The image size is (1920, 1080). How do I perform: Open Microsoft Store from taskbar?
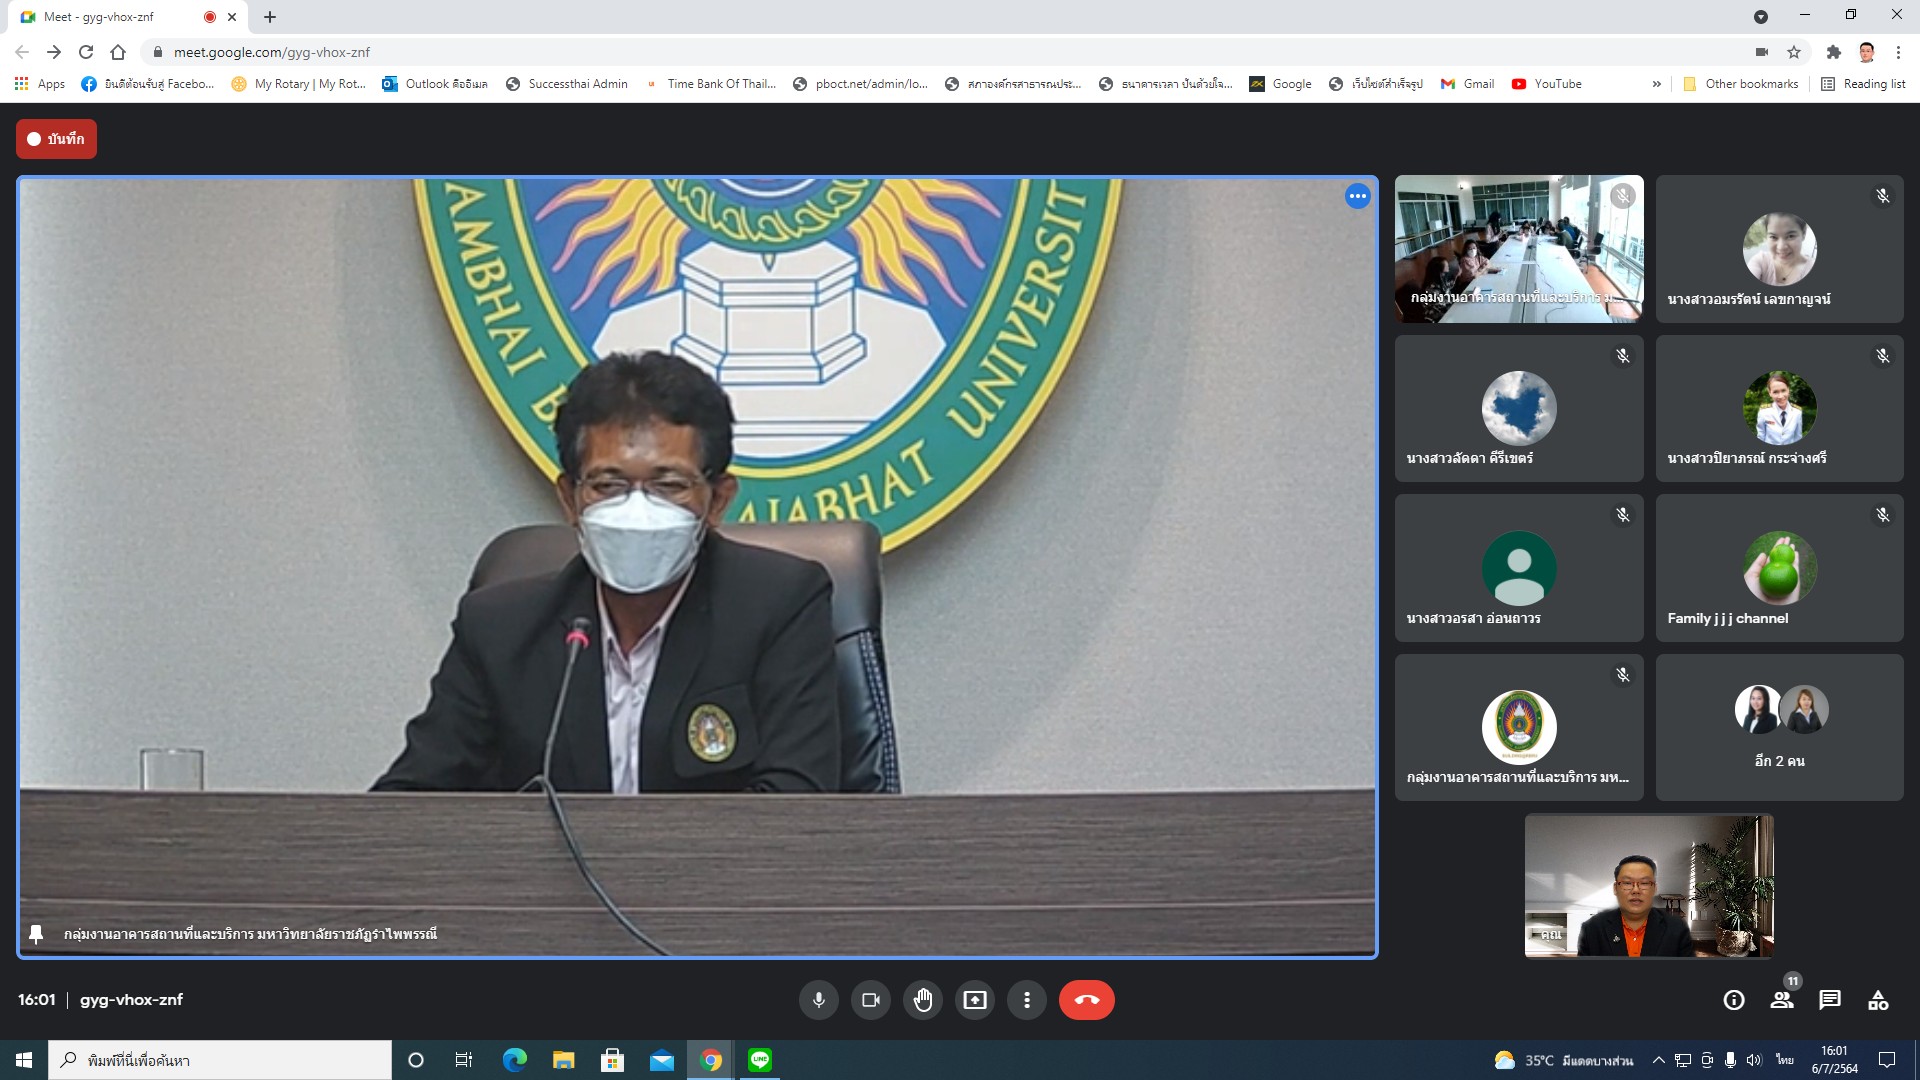612,1060
